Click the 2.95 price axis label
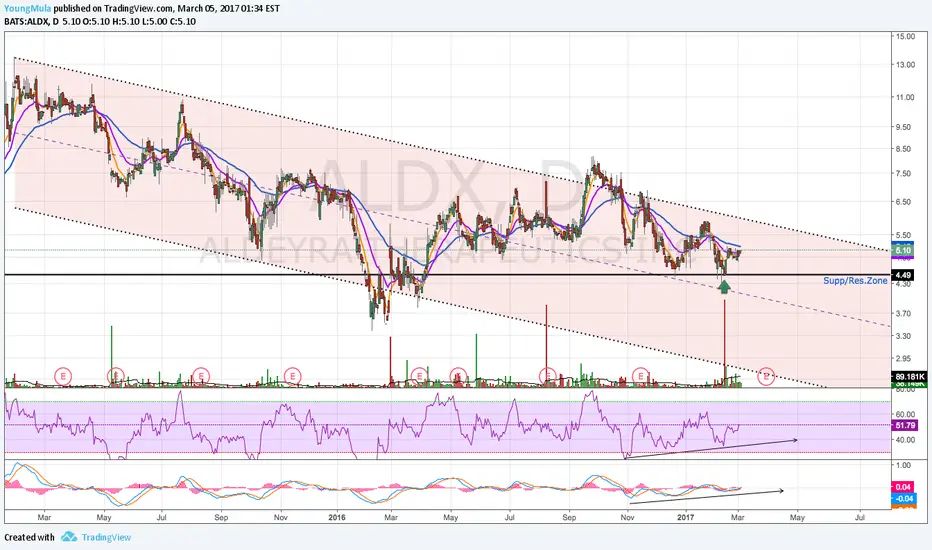Screen dimensions: 932x550 (903, 358)
